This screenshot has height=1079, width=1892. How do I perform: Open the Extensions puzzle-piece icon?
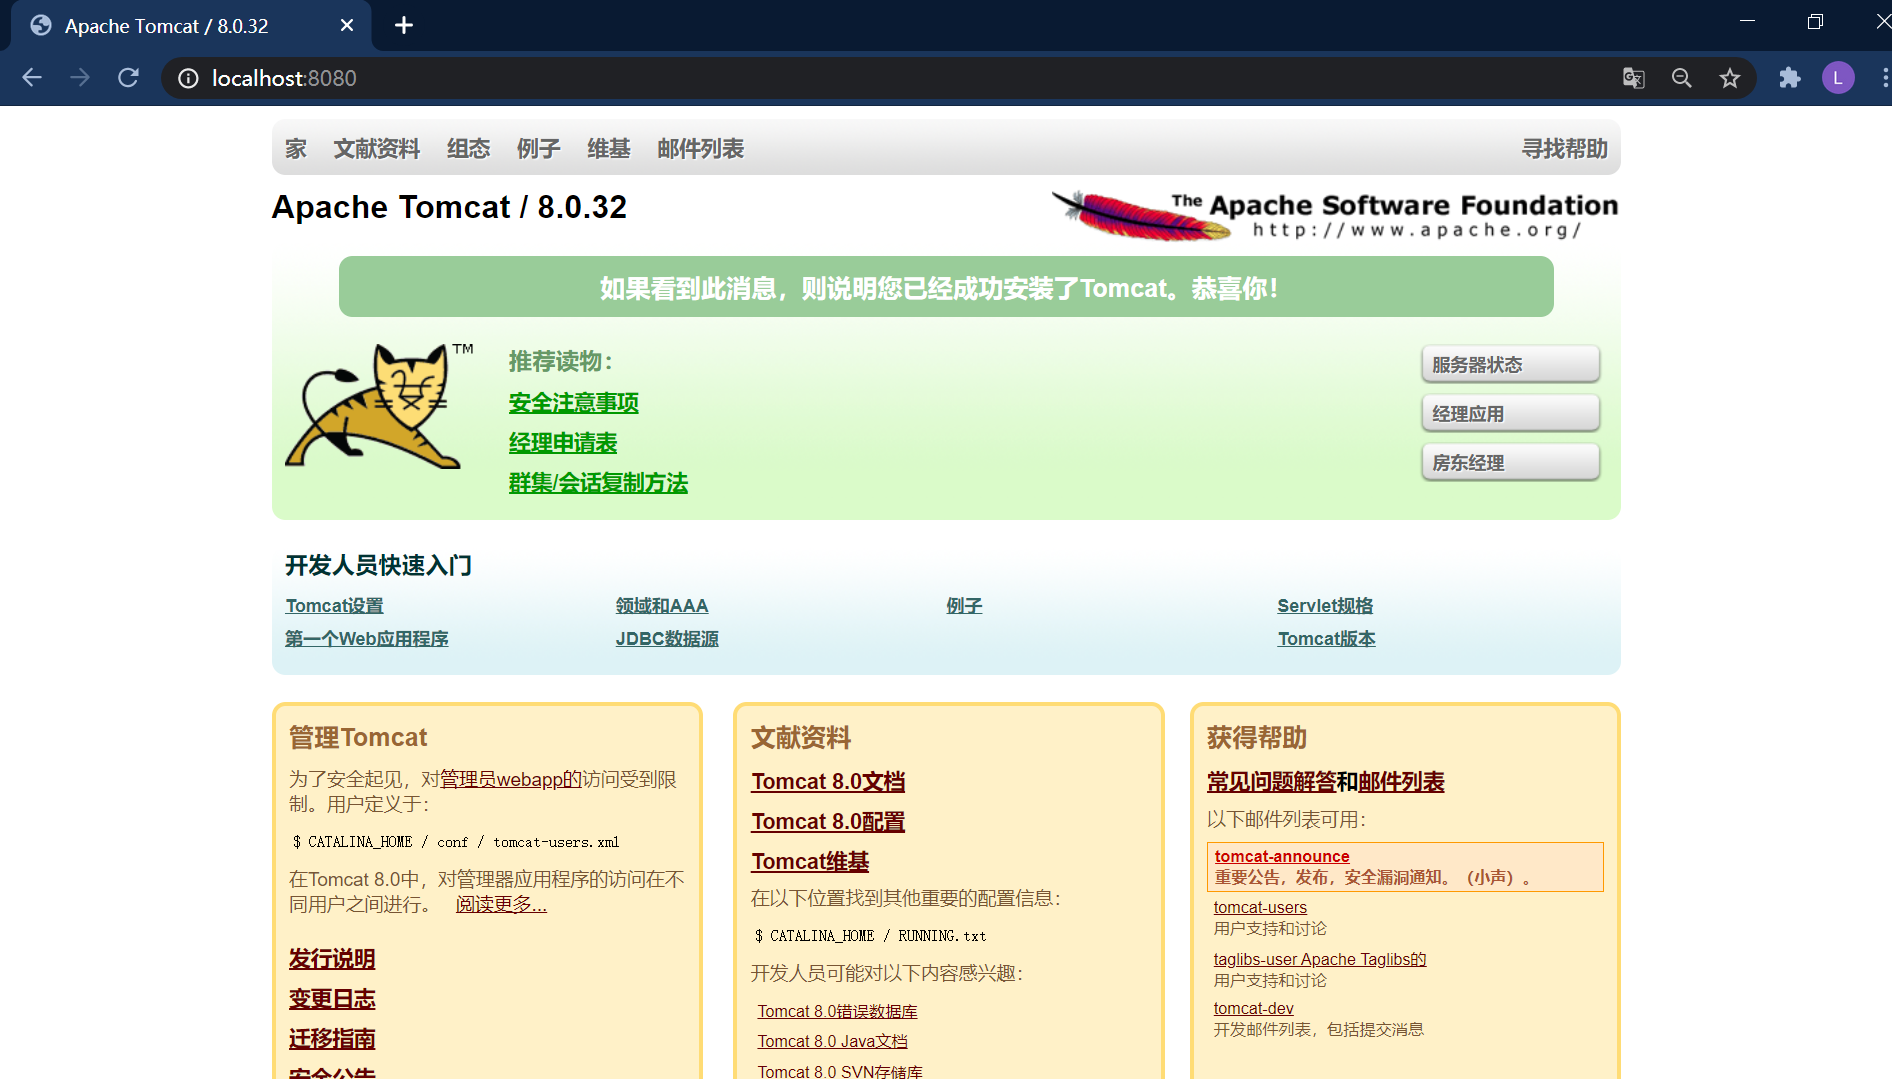point(1790,77)
